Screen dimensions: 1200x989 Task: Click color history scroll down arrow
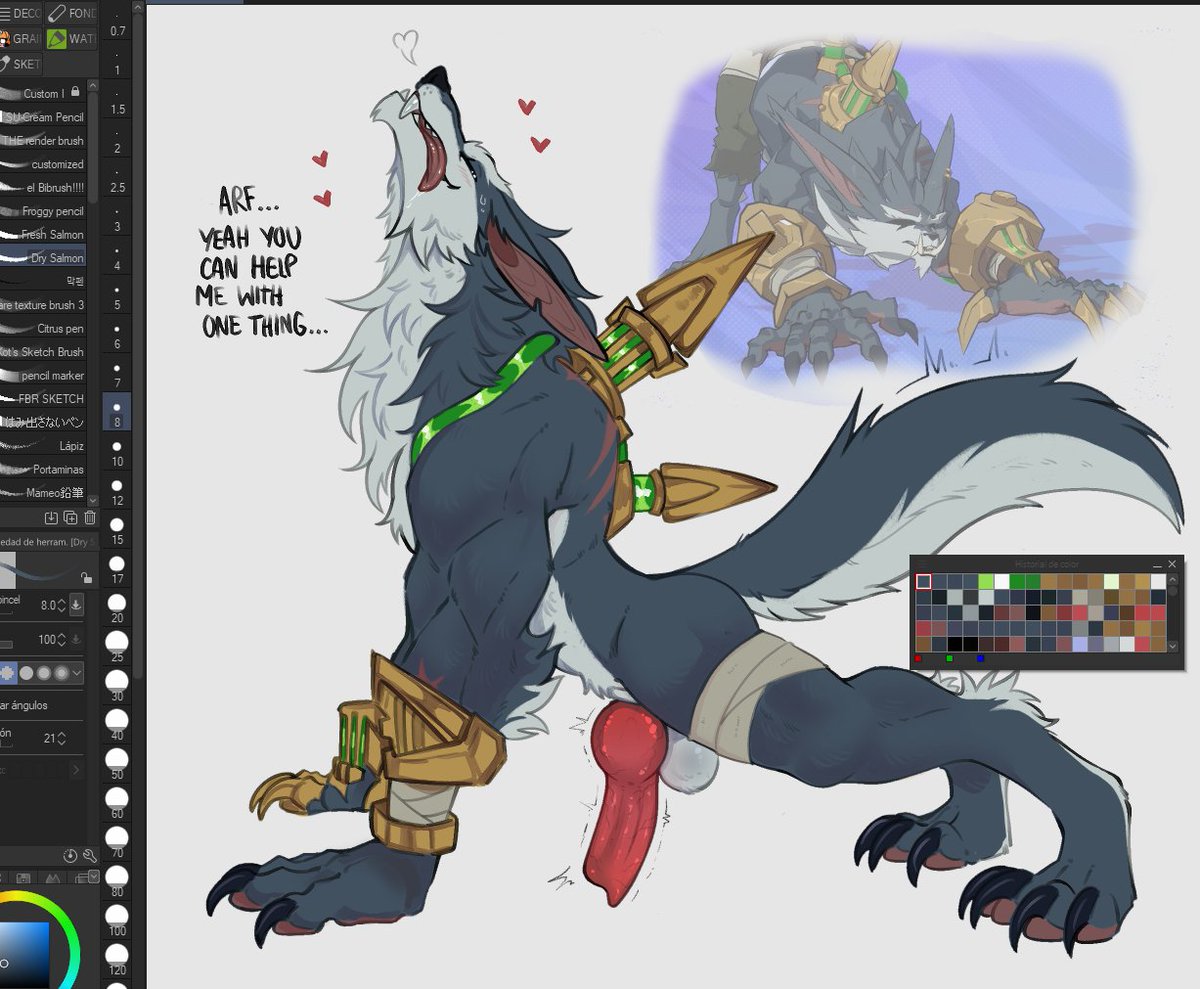pos(1173,647)
